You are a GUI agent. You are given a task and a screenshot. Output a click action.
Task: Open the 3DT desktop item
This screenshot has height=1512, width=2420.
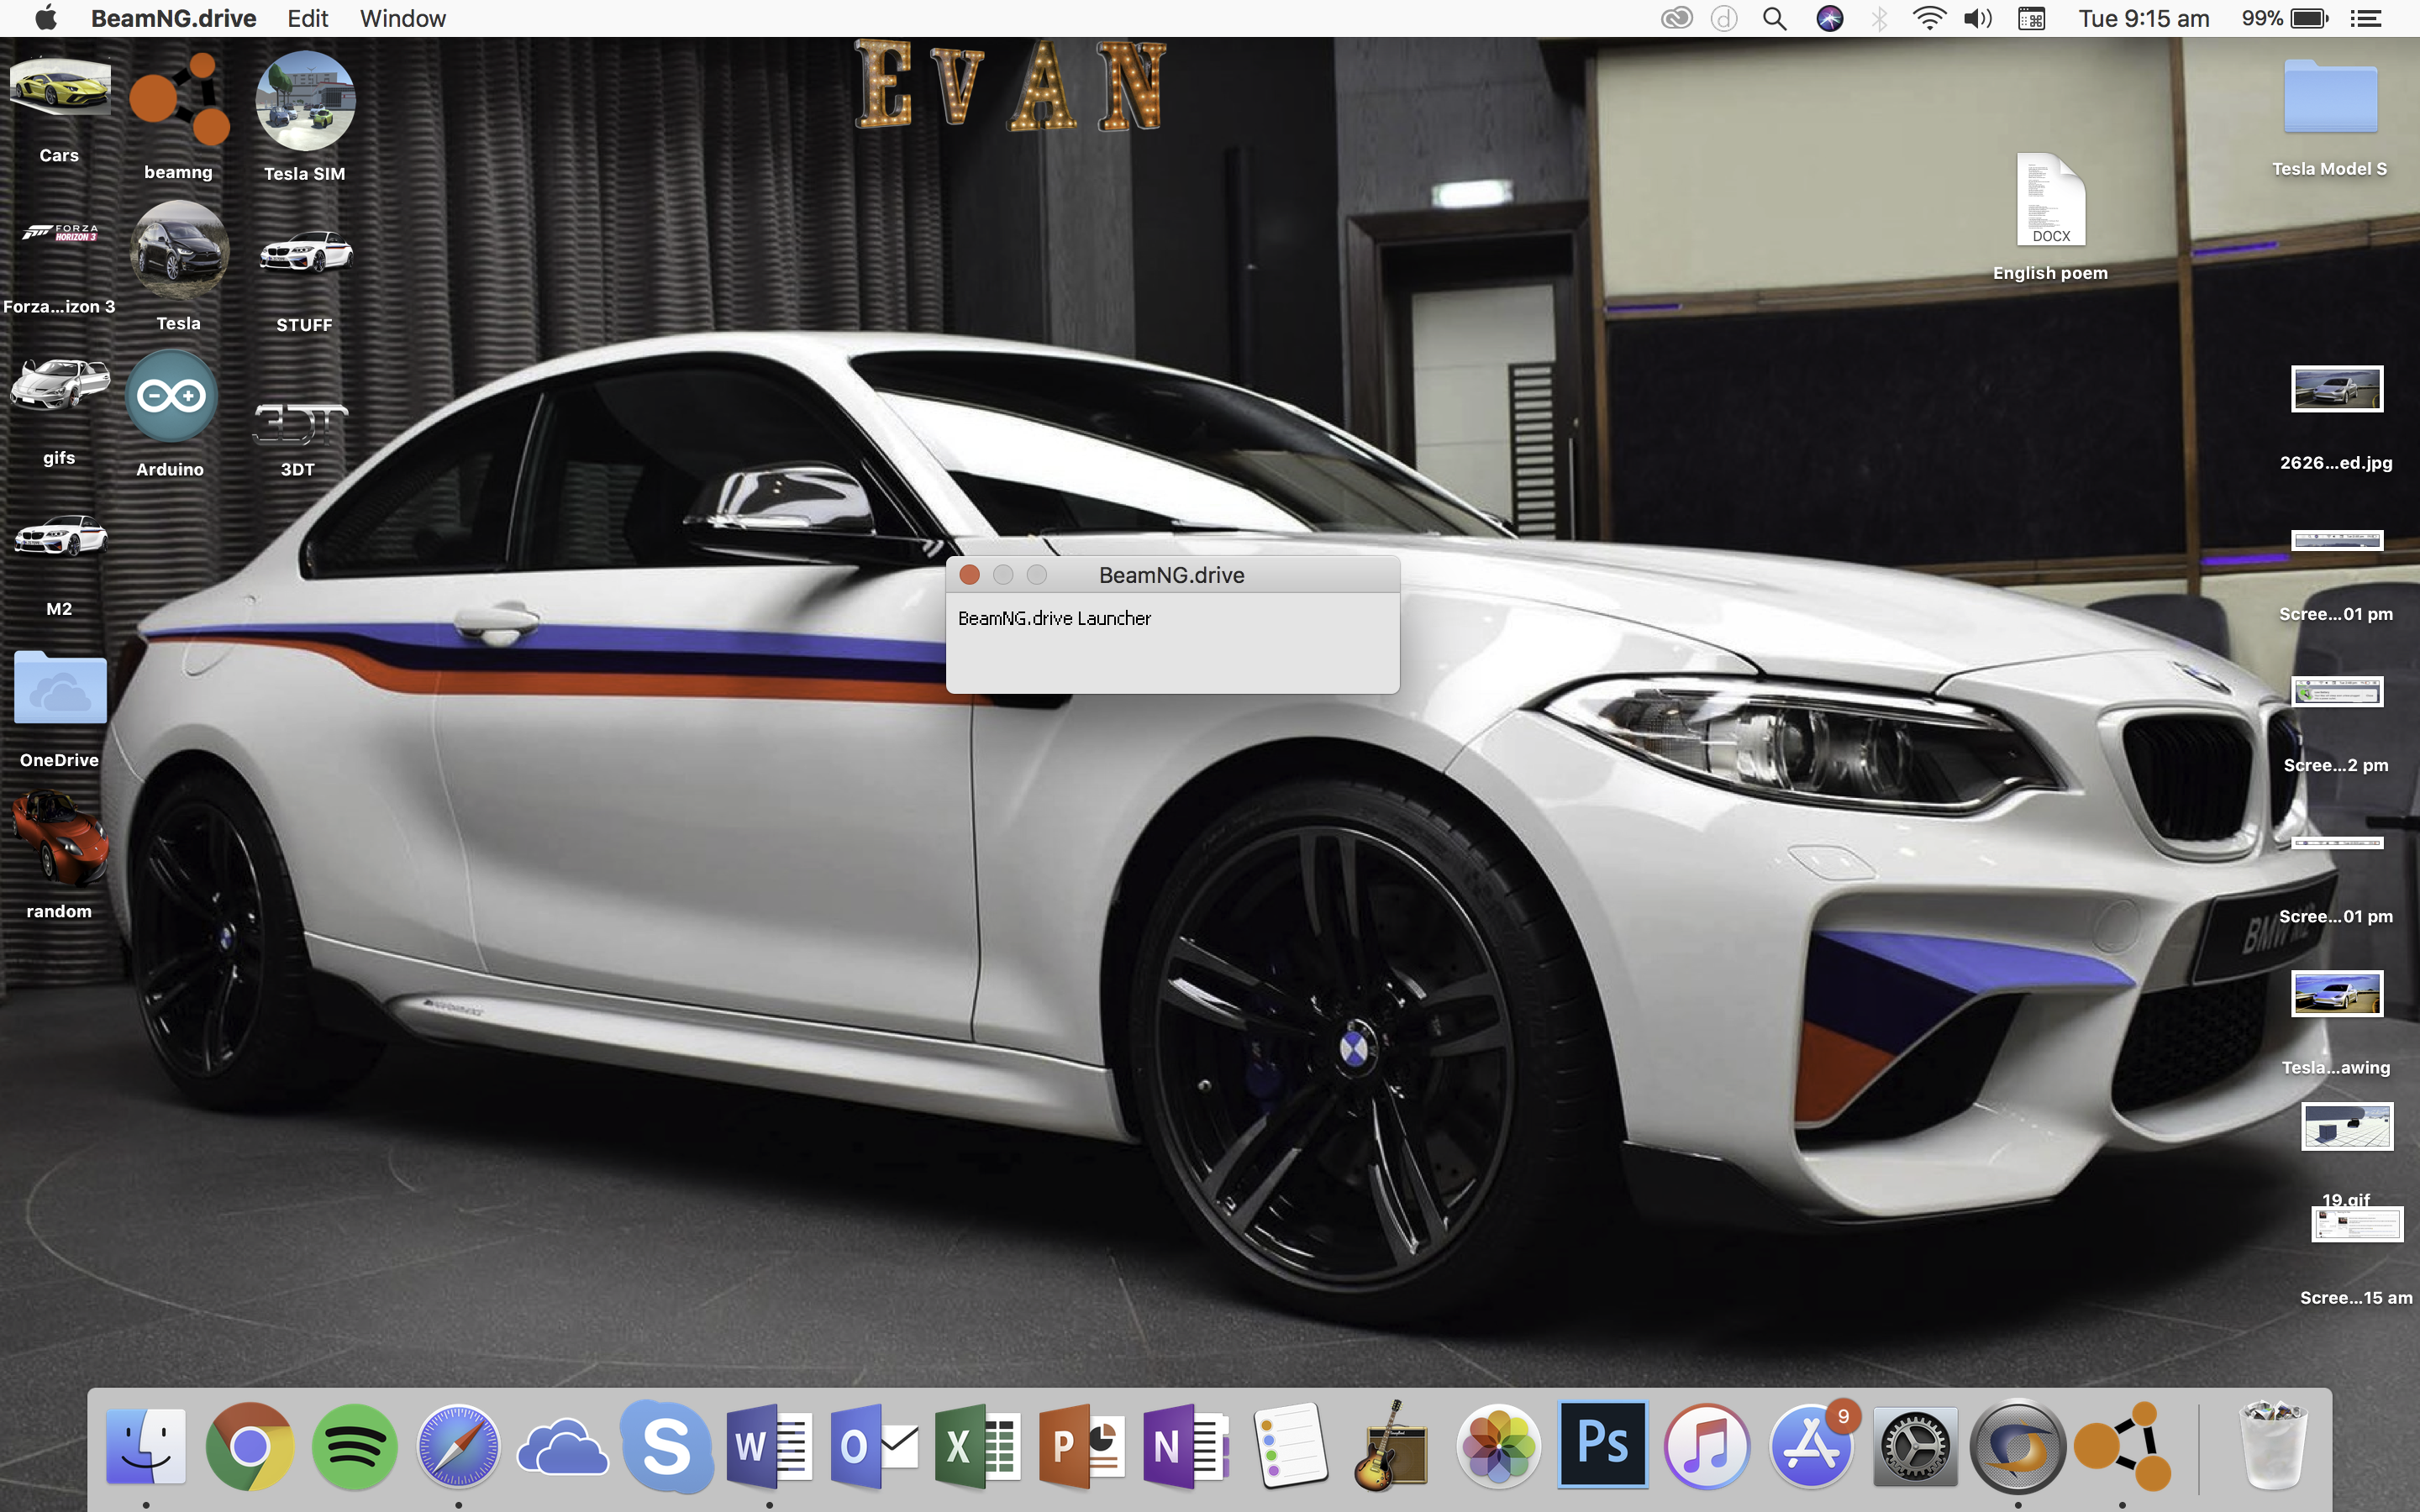click(299, 424)
